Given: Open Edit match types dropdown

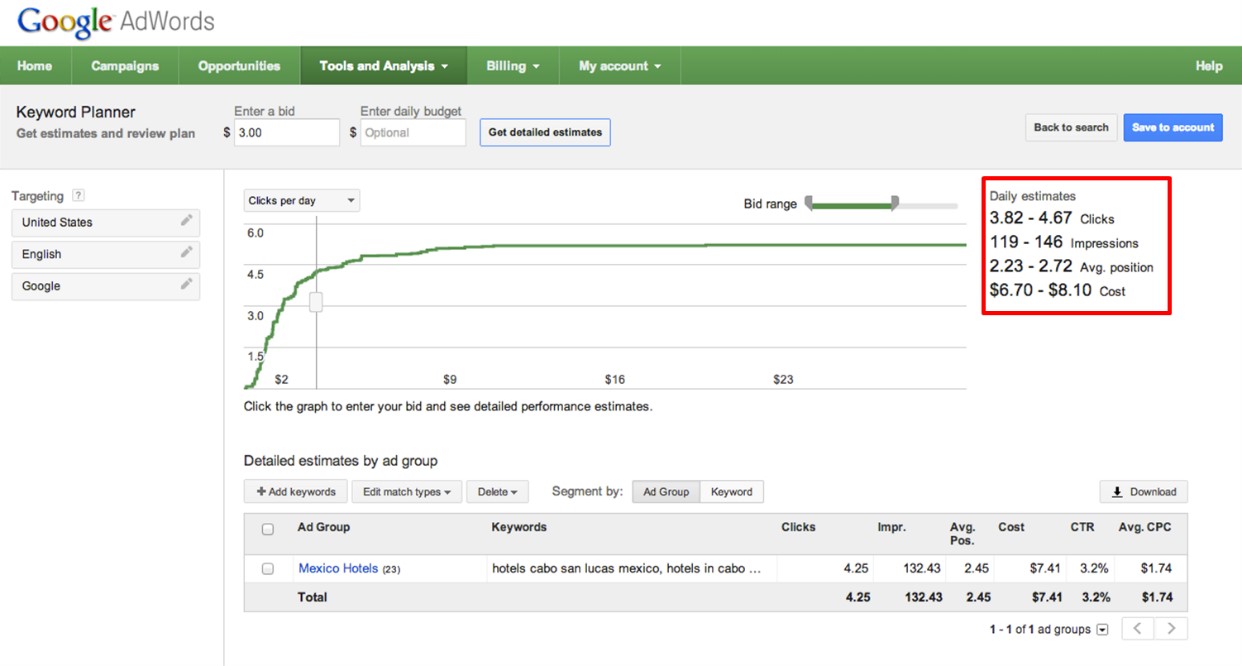Looking at the screenshot, I should [406, 492].
